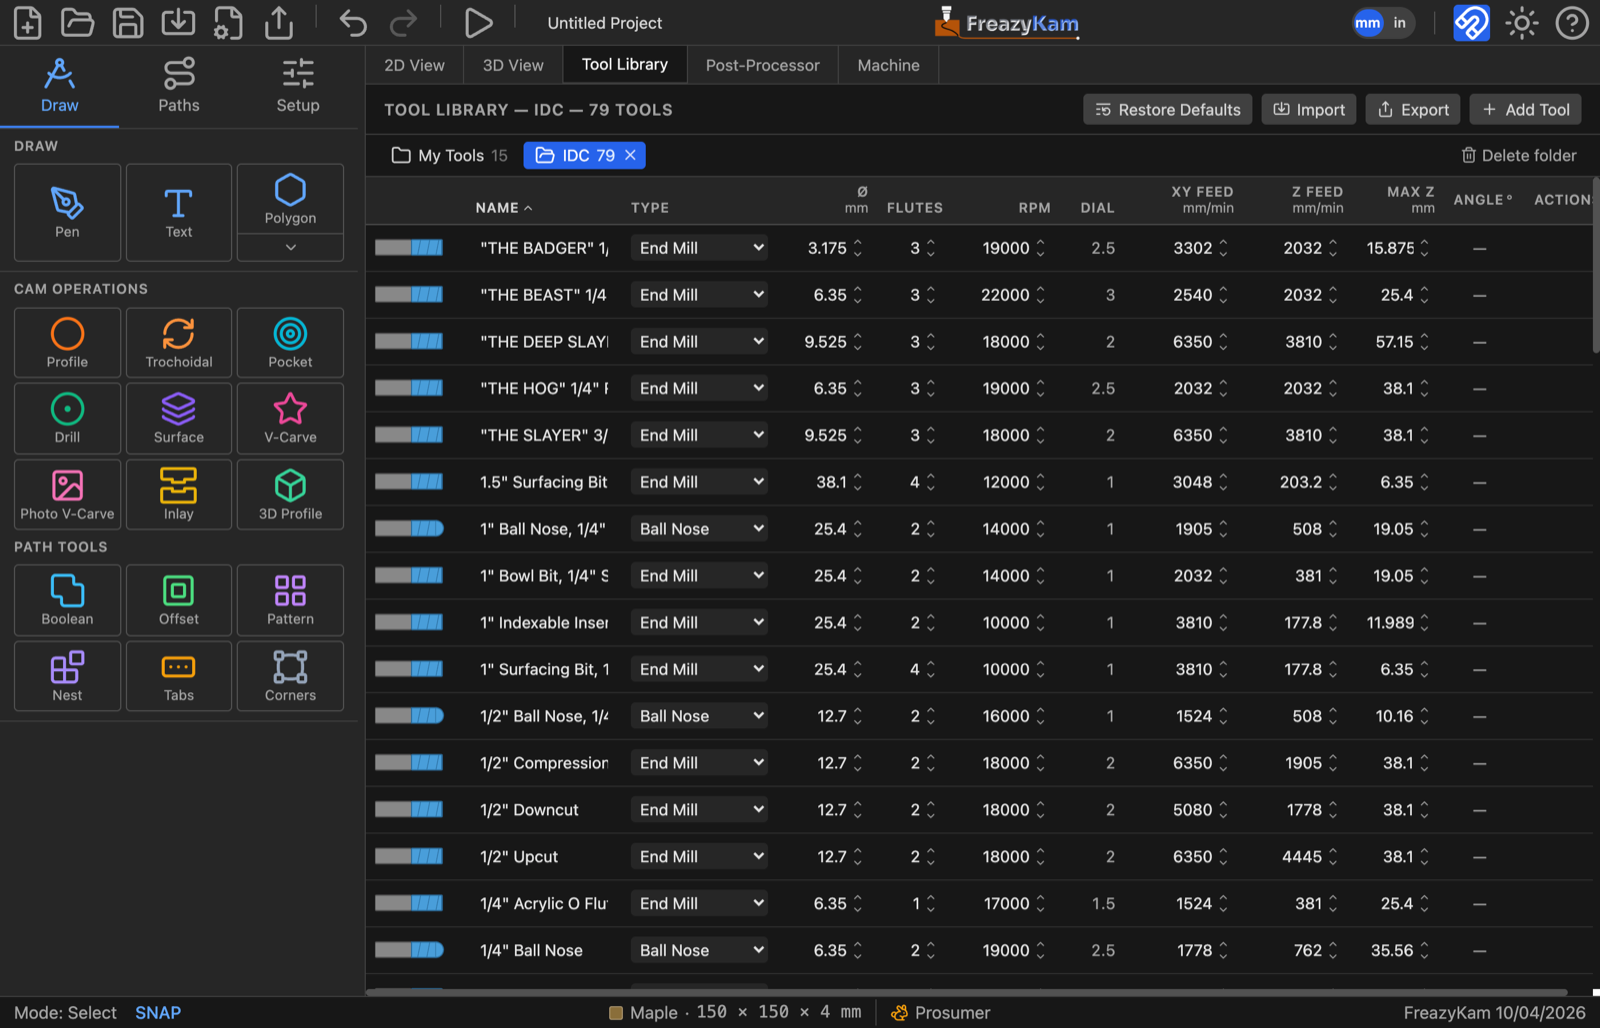Click the Restore Defaults button
This screenshot has width=1600, height=1028.
[x=1167, y=110]
